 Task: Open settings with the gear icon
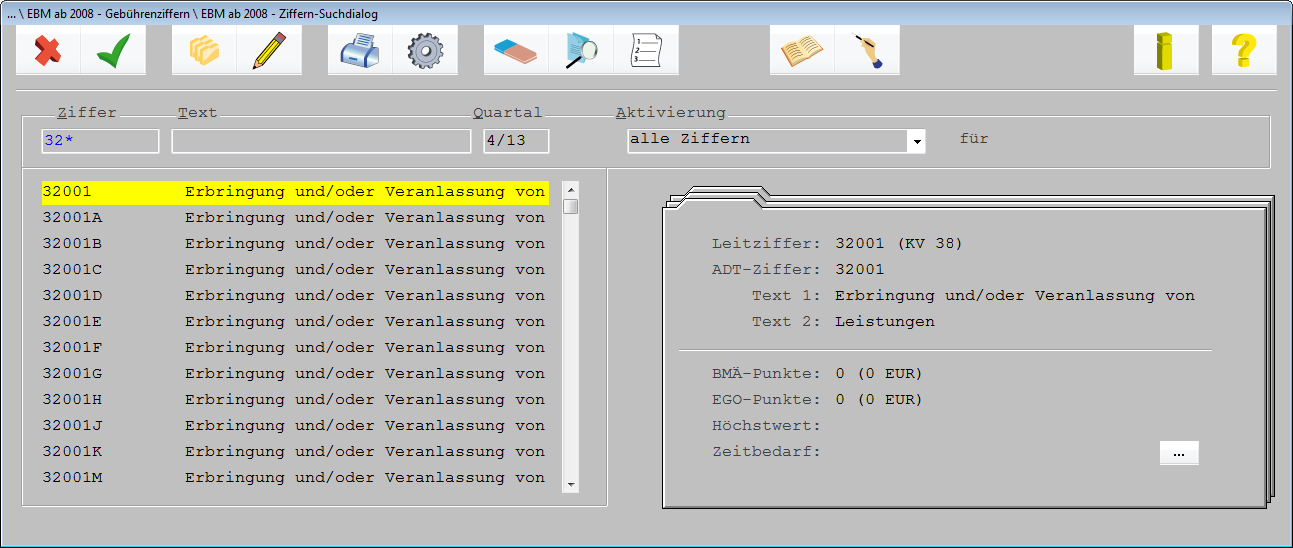coord(425,50)
